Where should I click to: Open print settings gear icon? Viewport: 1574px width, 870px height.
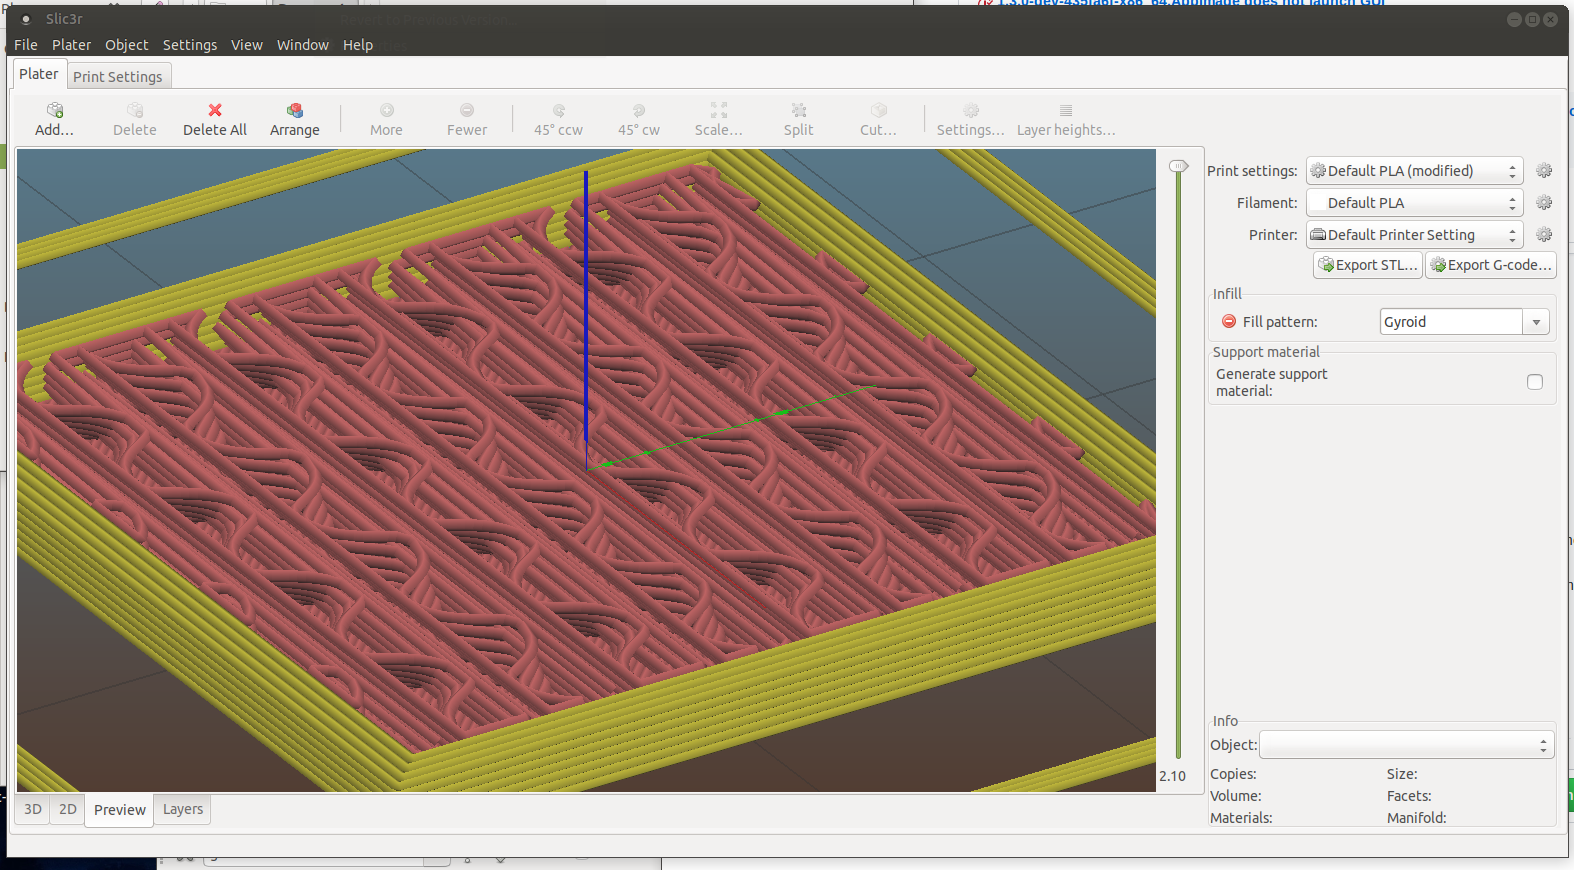1544,171
